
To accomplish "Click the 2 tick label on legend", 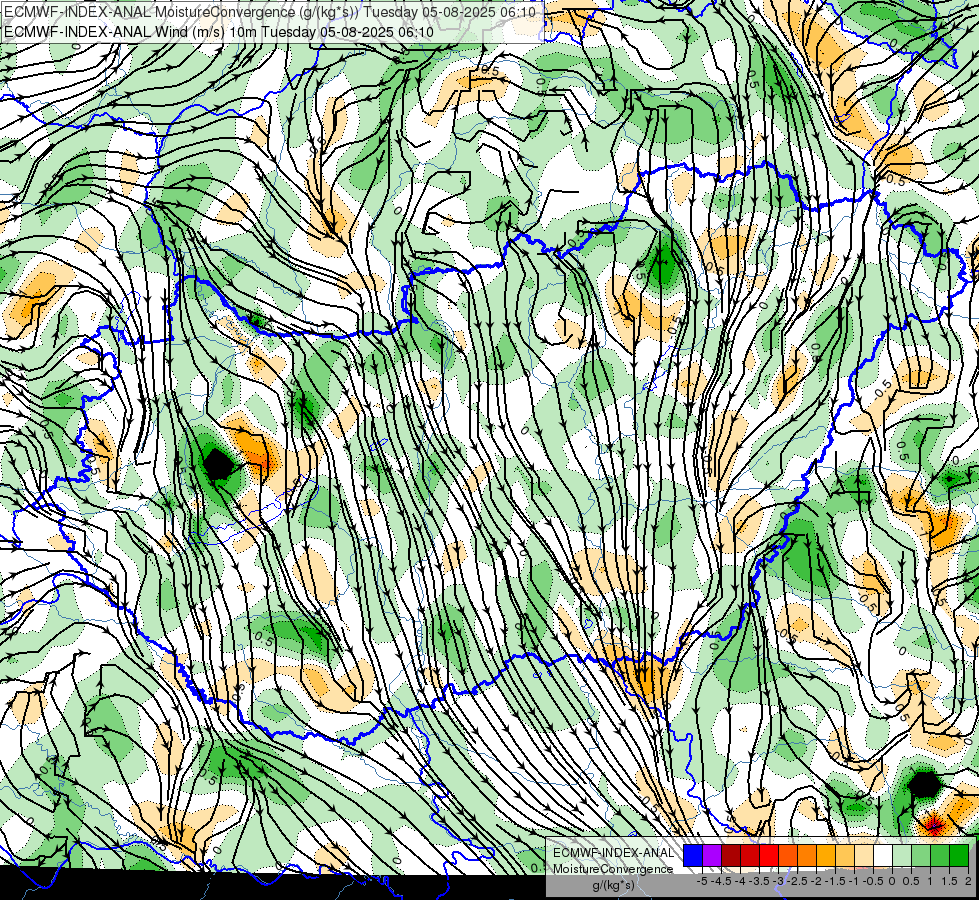I will (968, 881).
